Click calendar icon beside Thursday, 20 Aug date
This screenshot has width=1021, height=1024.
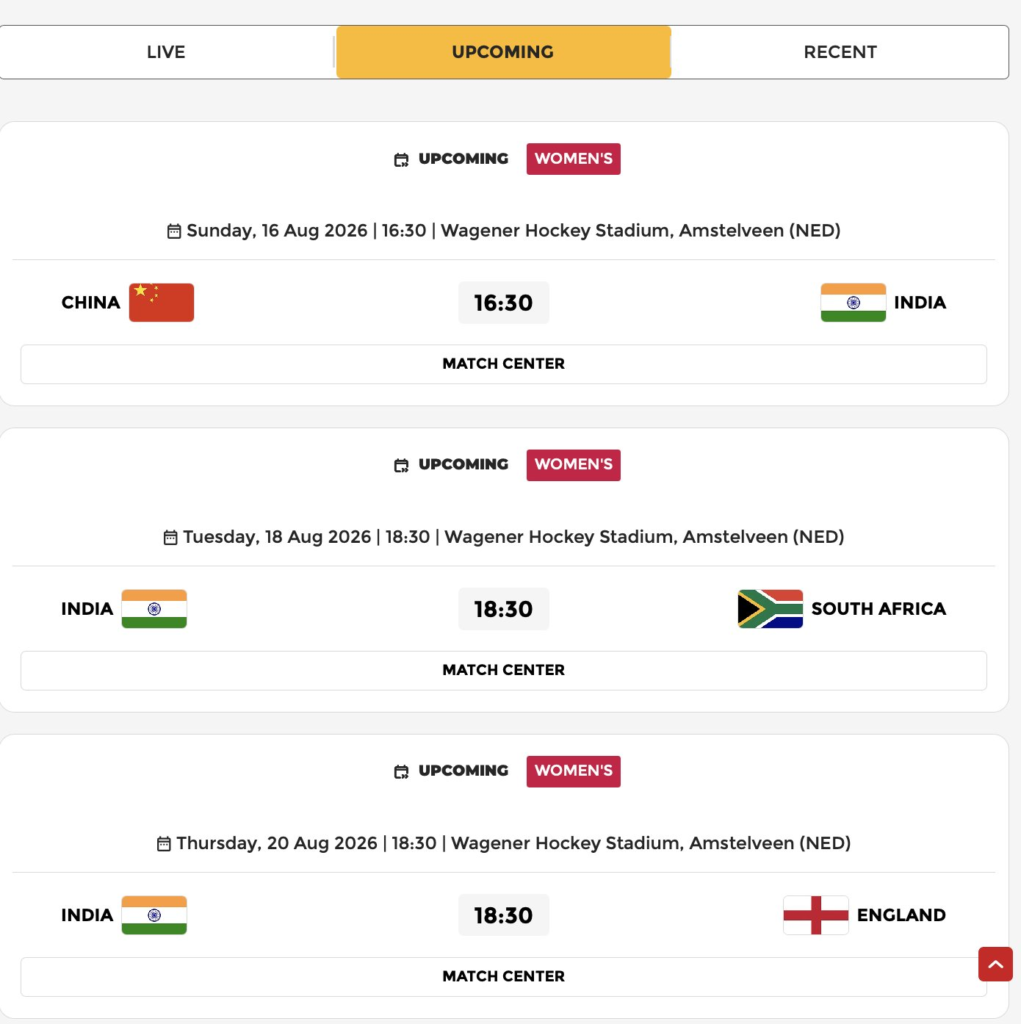[x=164, y=844]
